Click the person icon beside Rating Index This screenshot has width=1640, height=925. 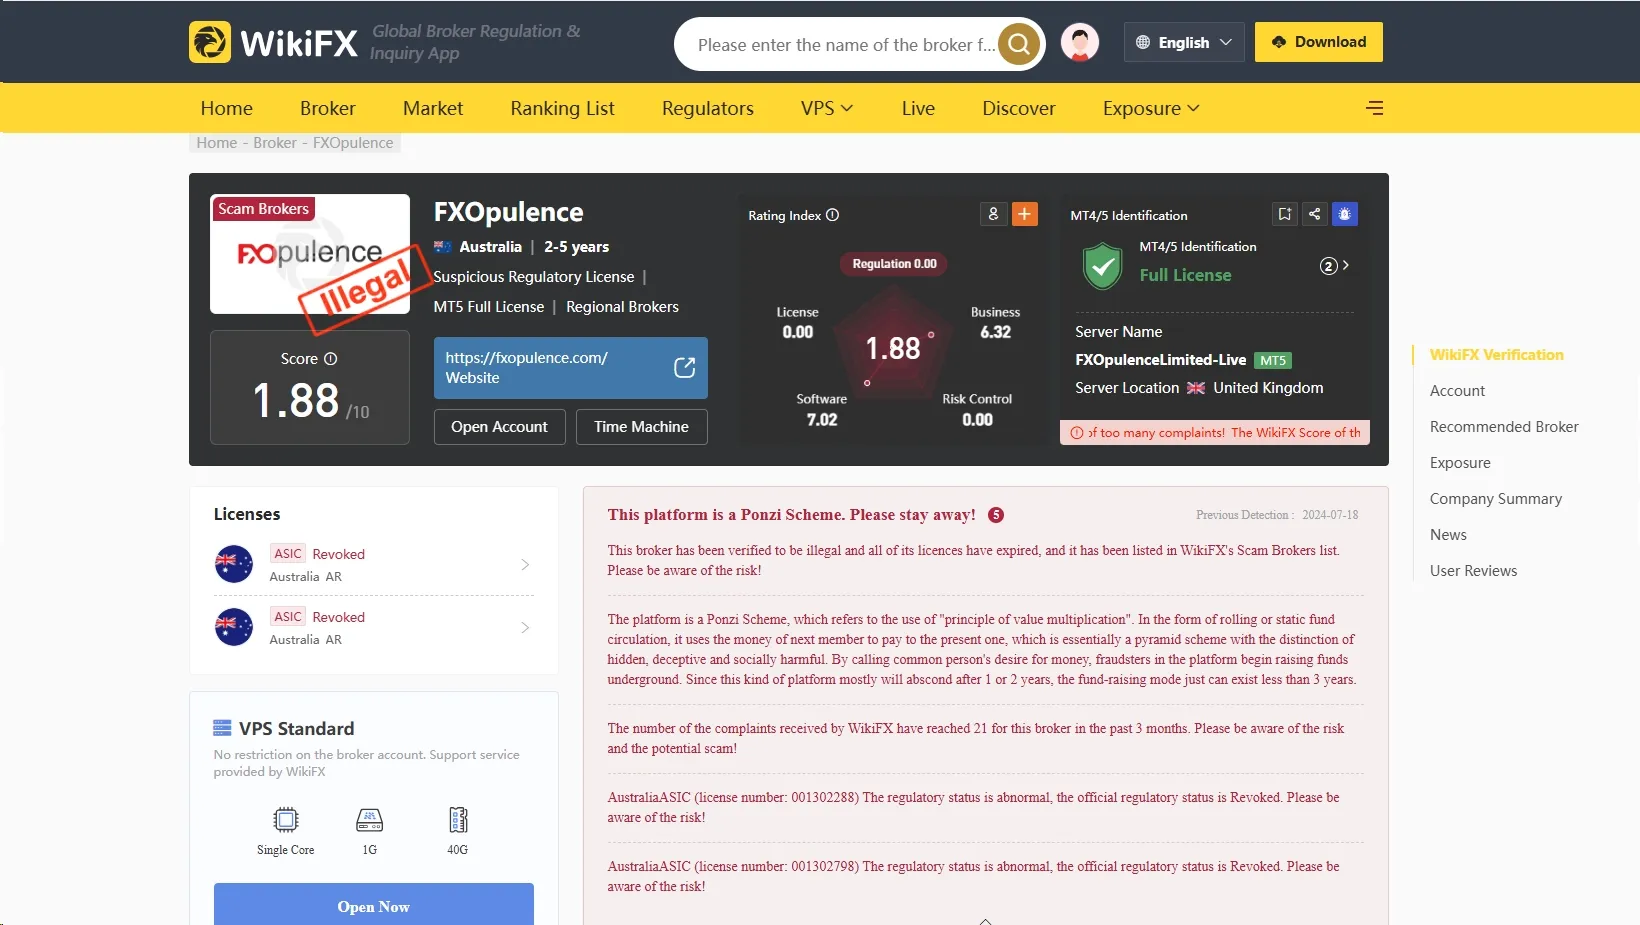tap(993, 214)
